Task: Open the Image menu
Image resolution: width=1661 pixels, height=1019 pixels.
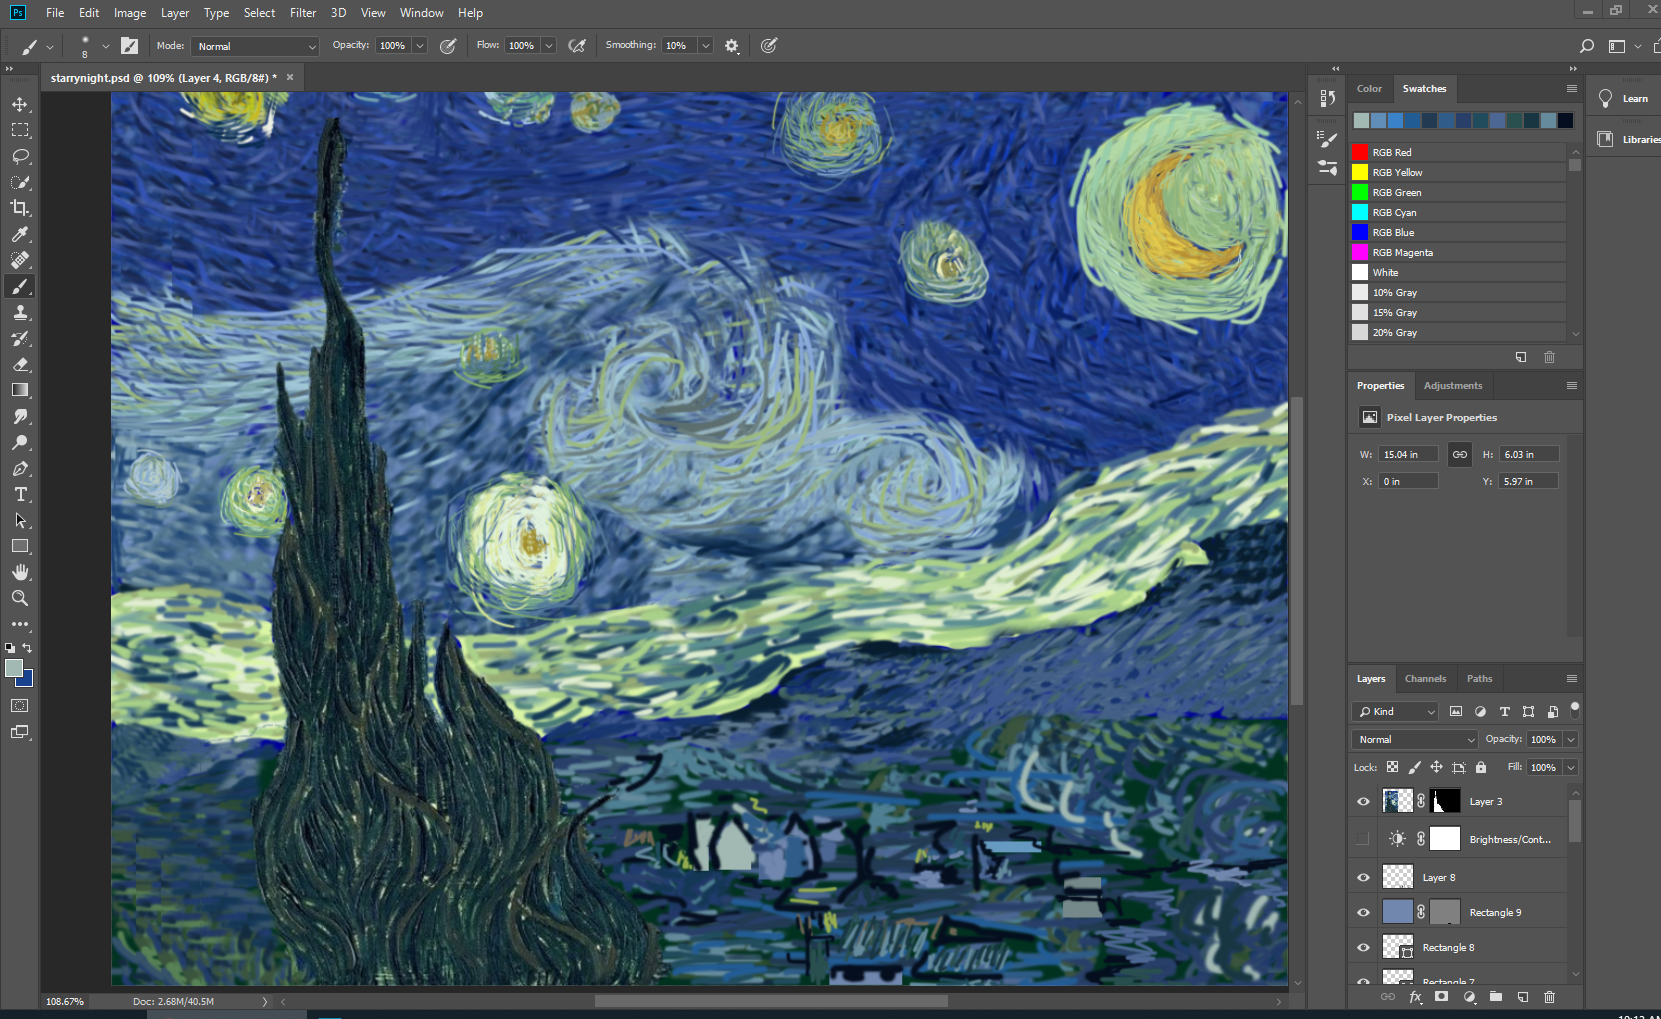Action: 130,13
